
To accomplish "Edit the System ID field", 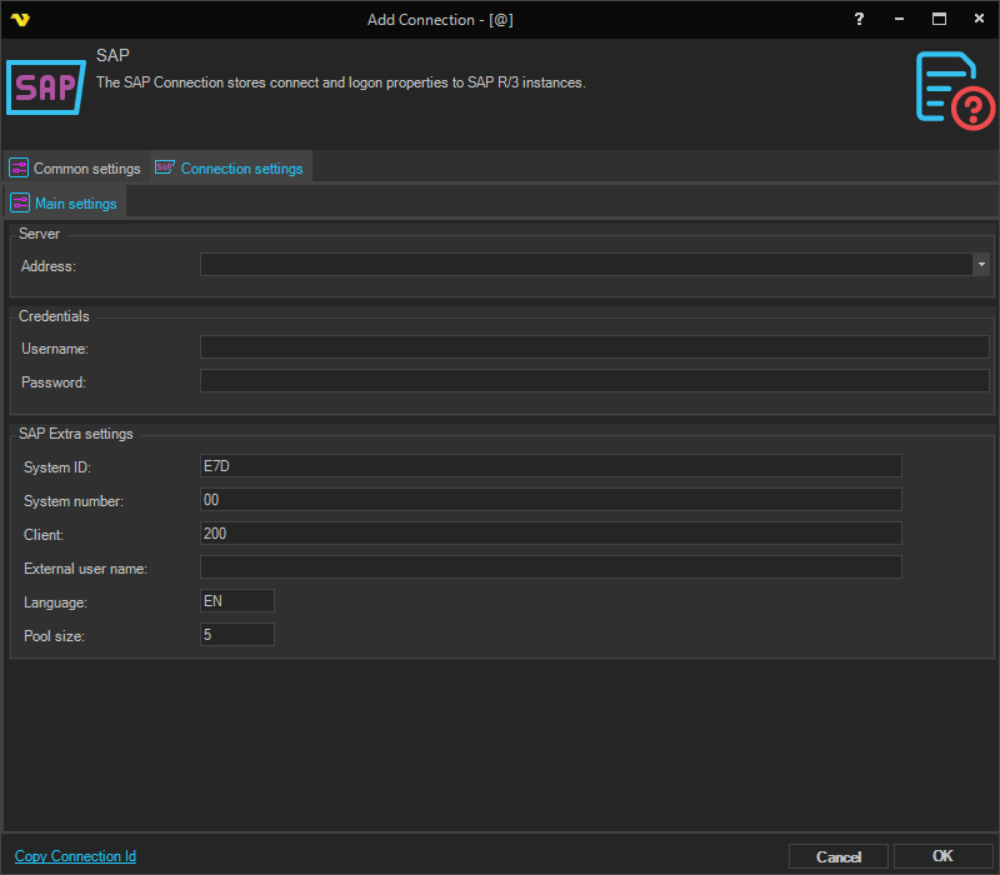I will pyautogui.click(x=550, y=466).
